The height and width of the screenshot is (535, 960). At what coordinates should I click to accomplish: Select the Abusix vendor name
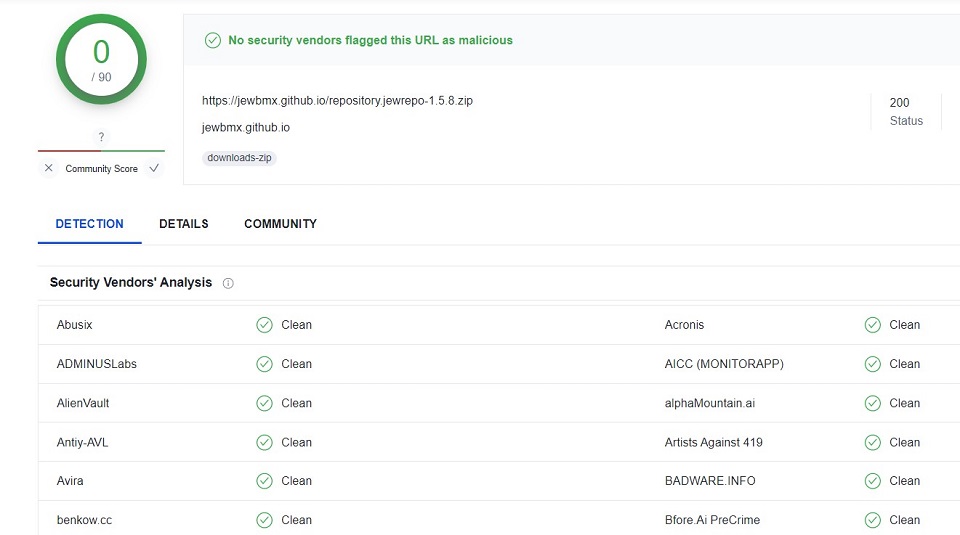[75, 325]
